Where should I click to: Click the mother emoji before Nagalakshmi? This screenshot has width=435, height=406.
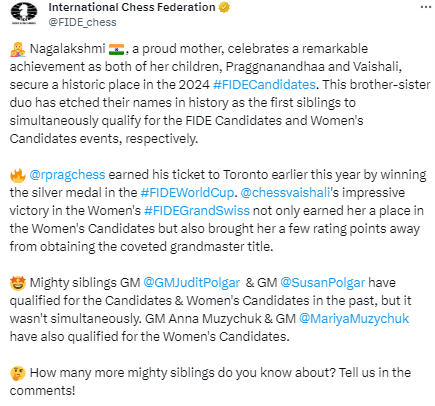click(x=18, y=49)
